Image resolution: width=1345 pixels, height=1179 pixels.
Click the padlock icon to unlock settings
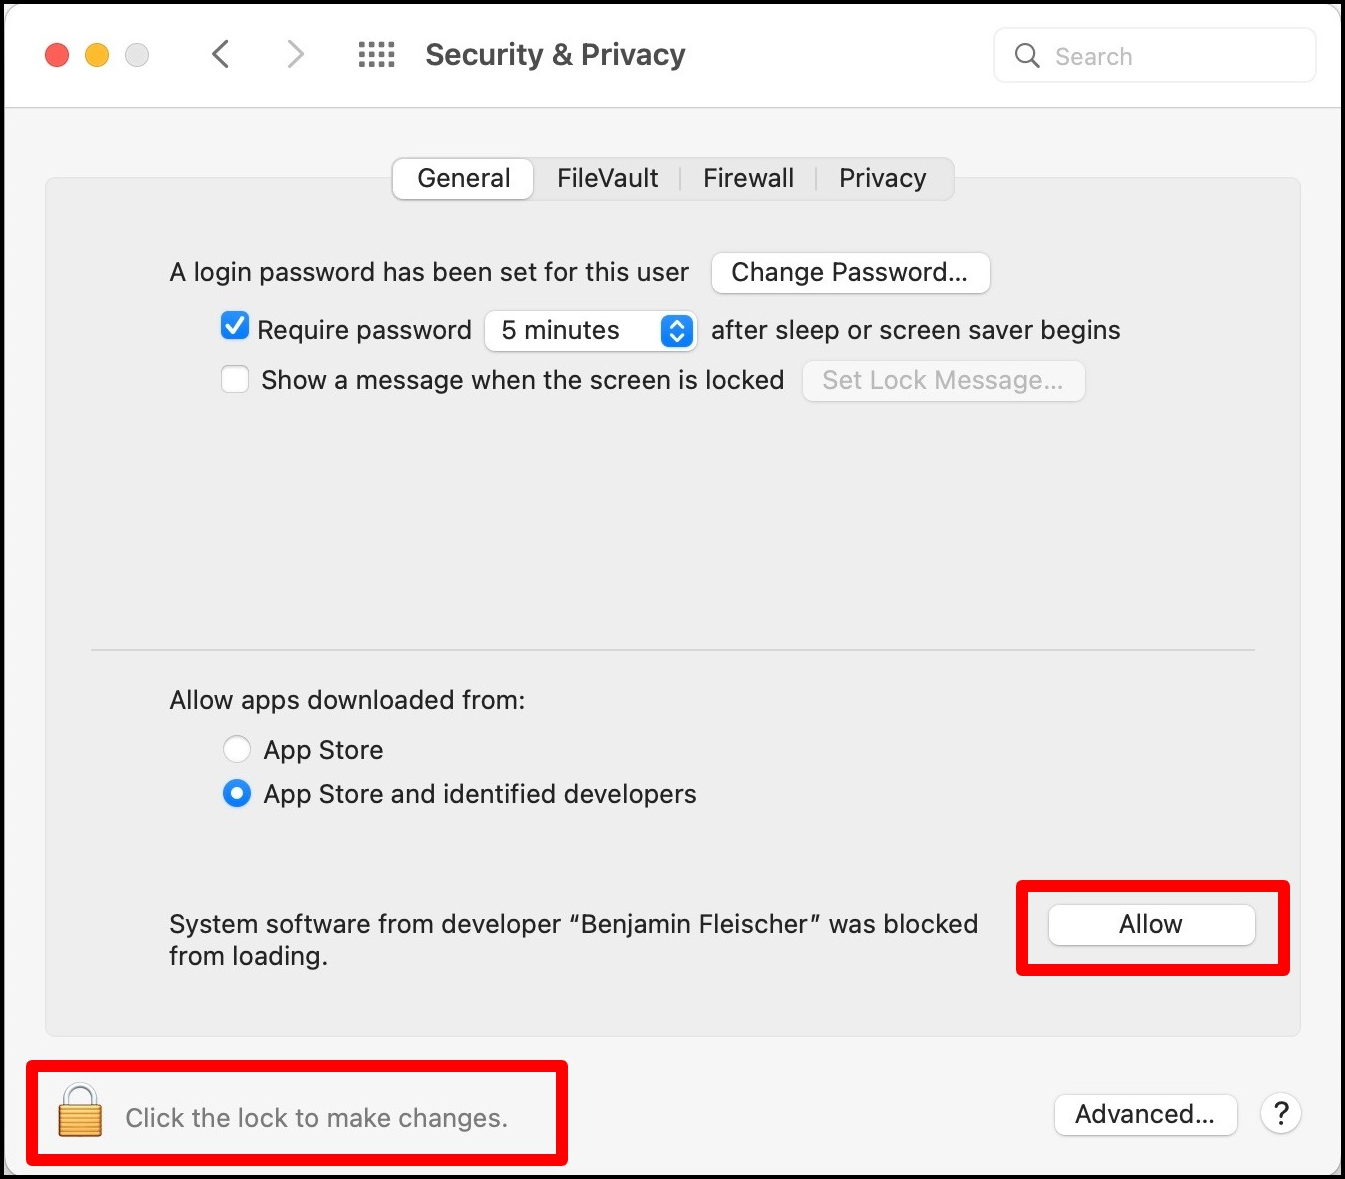[80, 1112]
